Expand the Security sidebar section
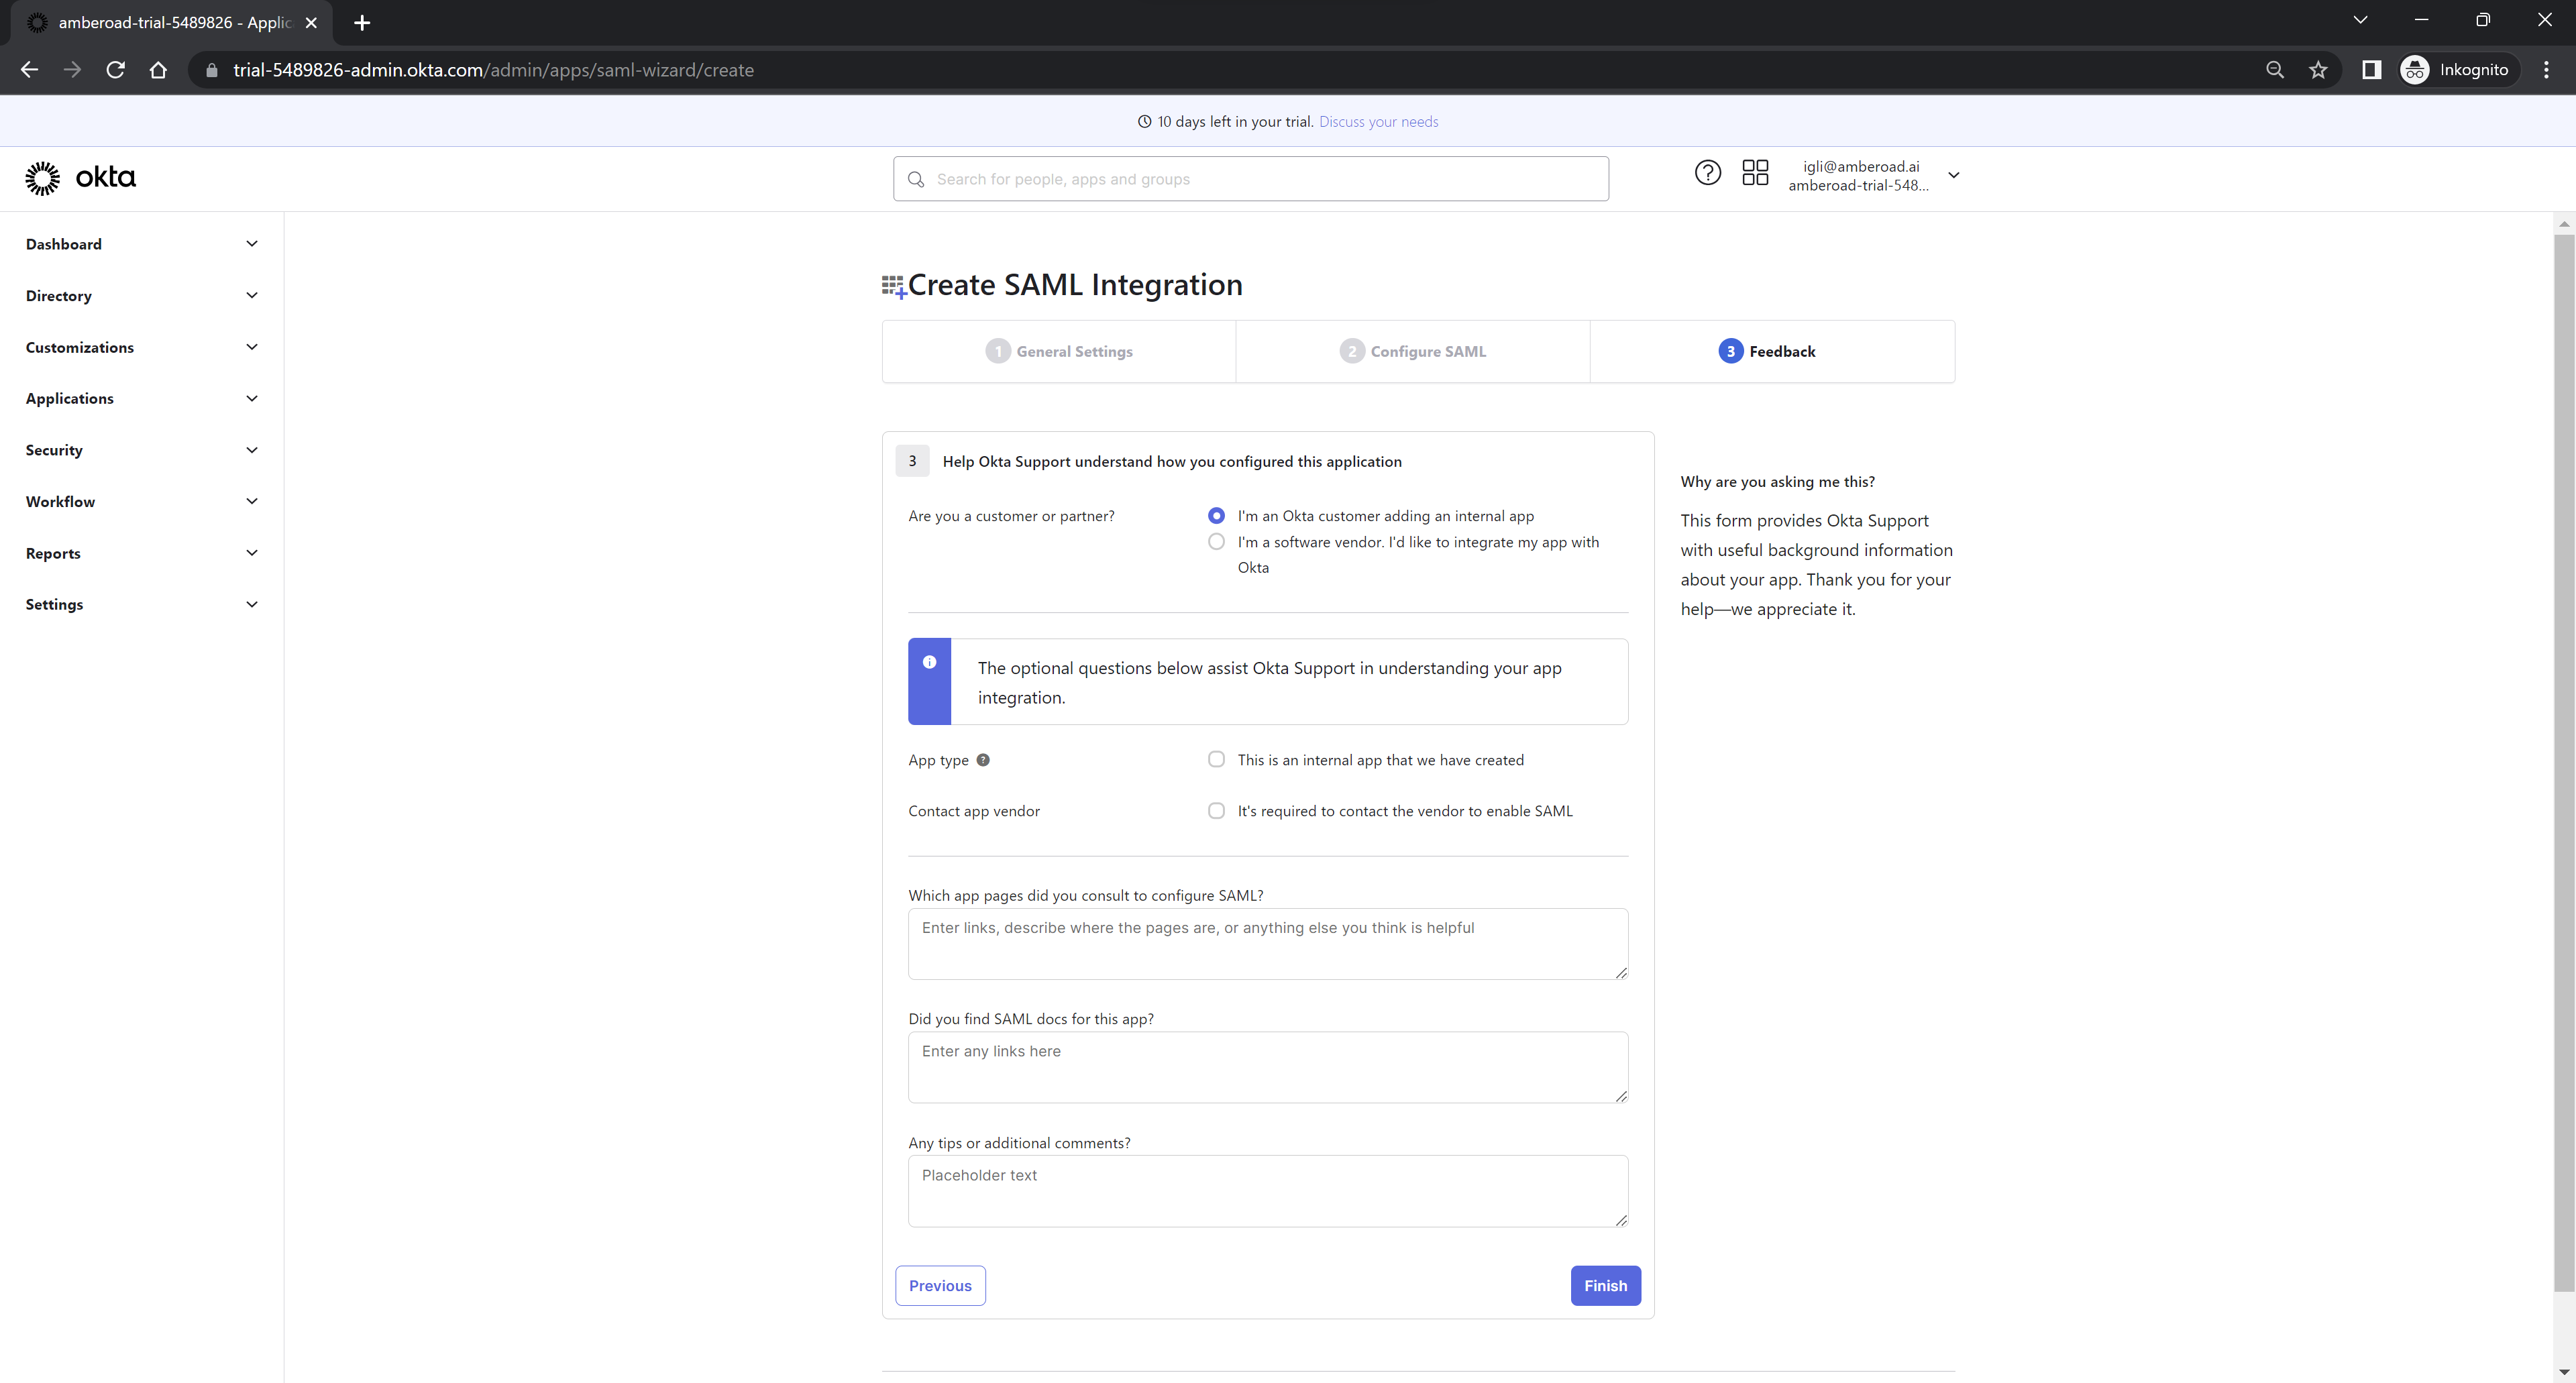This screenshot has width=2576, height=1383. (142, 450)
